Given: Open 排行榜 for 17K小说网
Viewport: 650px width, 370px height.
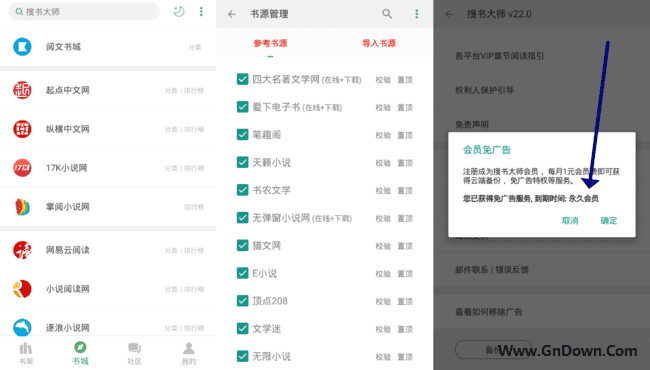Looking at the screenshot, I should click(194, 168).
